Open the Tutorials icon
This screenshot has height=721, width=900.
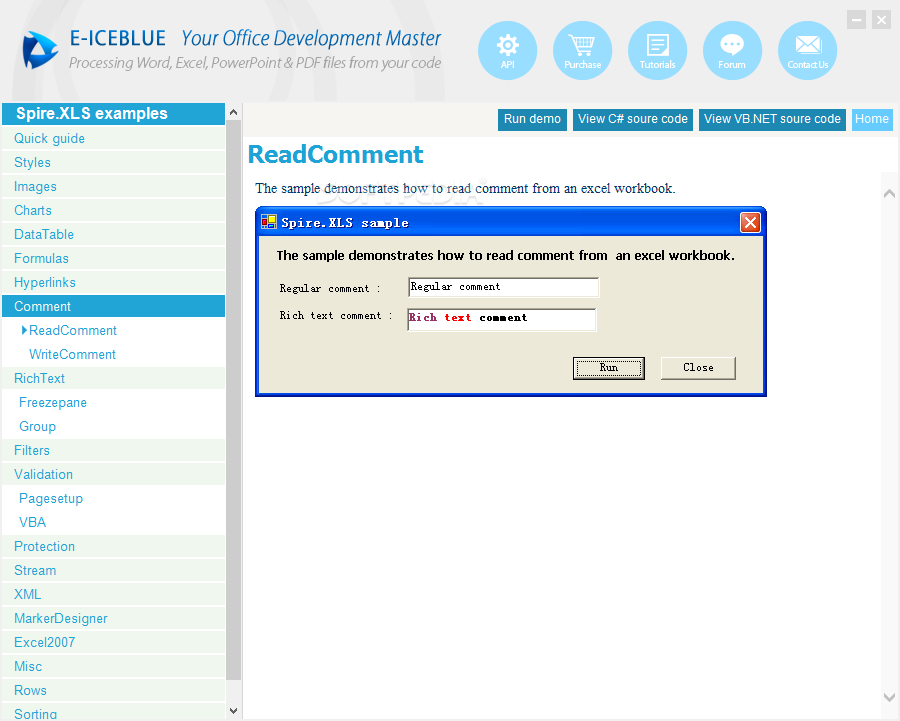[657, 51]
